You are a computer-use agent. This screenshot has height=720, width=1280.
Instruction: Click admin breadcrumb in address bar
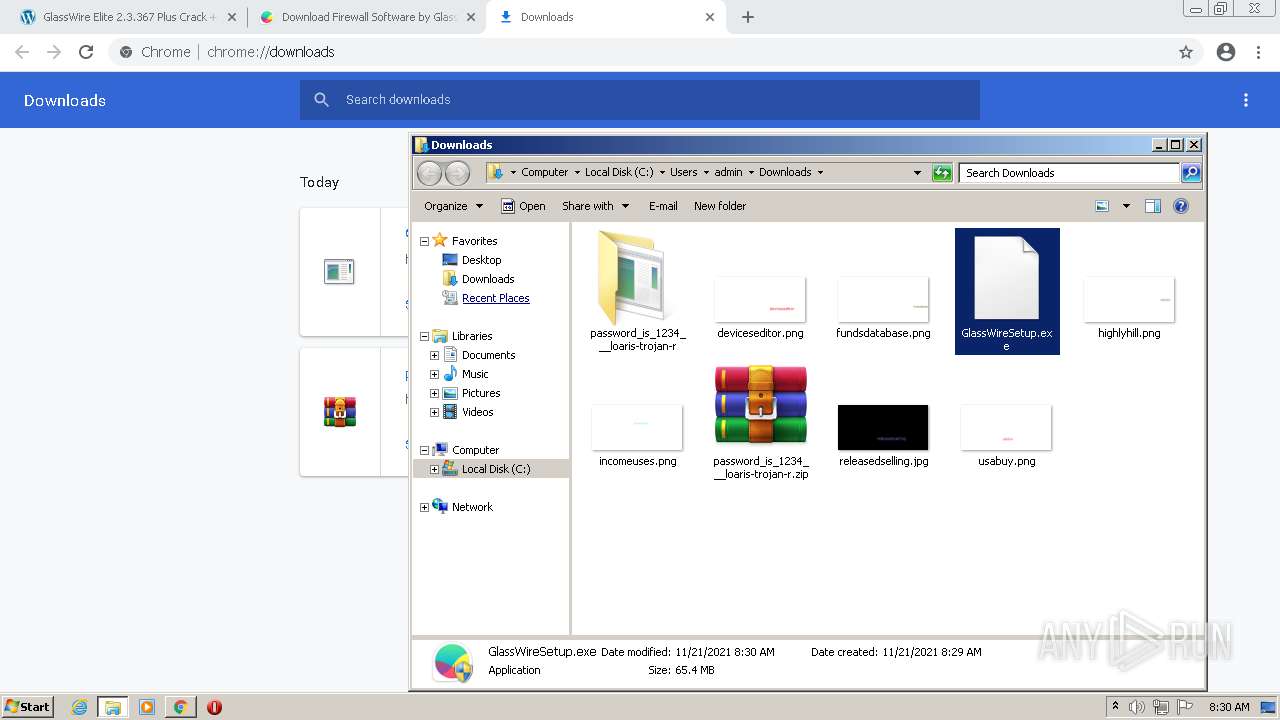(x=728, y=172)
